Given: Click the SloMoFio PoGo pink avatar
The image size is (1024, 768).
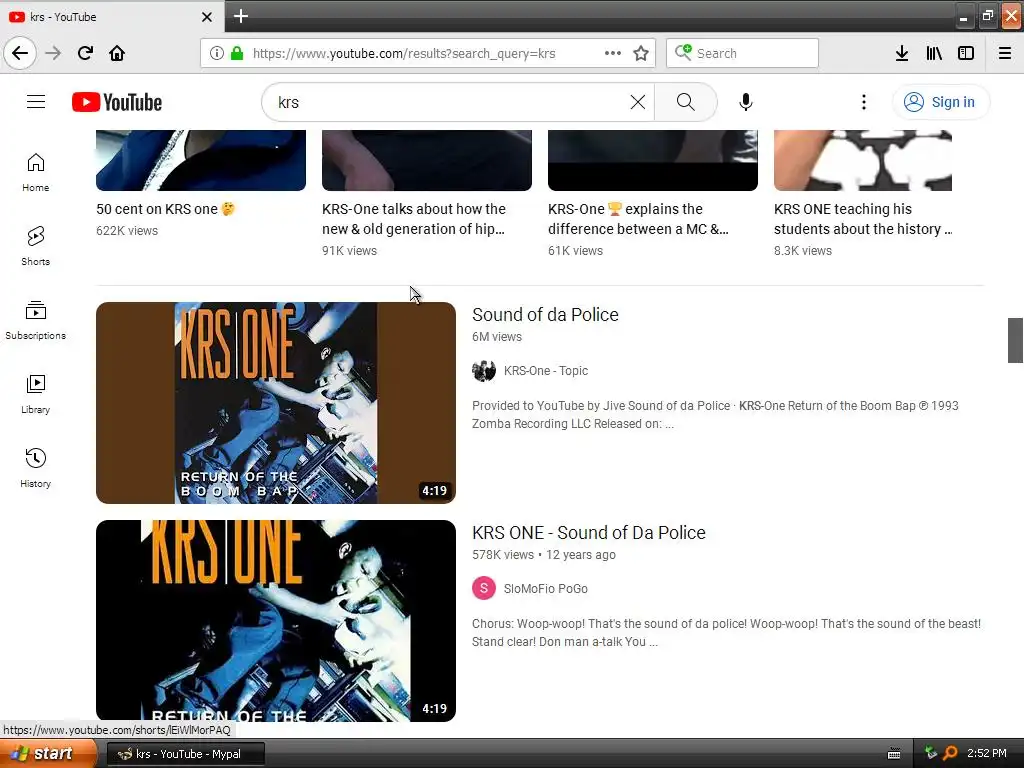Looking at the screenshot, I should (x=484, y=588).
